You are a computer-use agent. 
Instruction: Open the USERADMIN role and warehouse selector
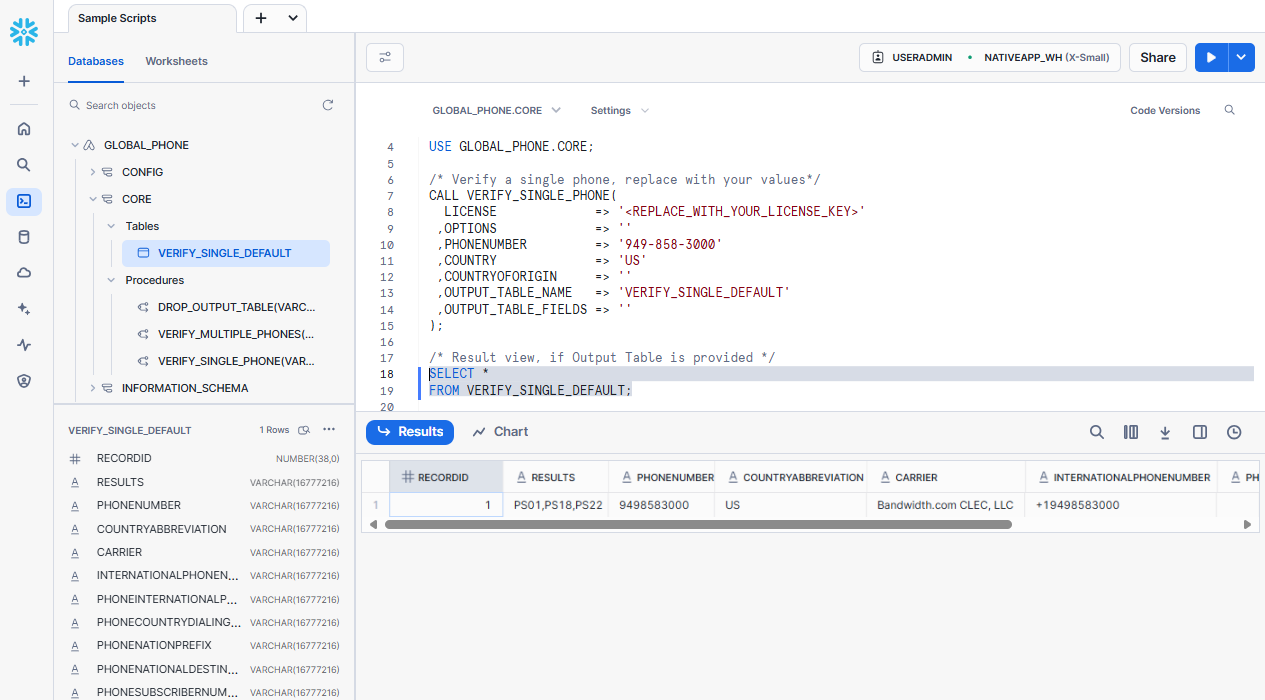tap(989, 58)
